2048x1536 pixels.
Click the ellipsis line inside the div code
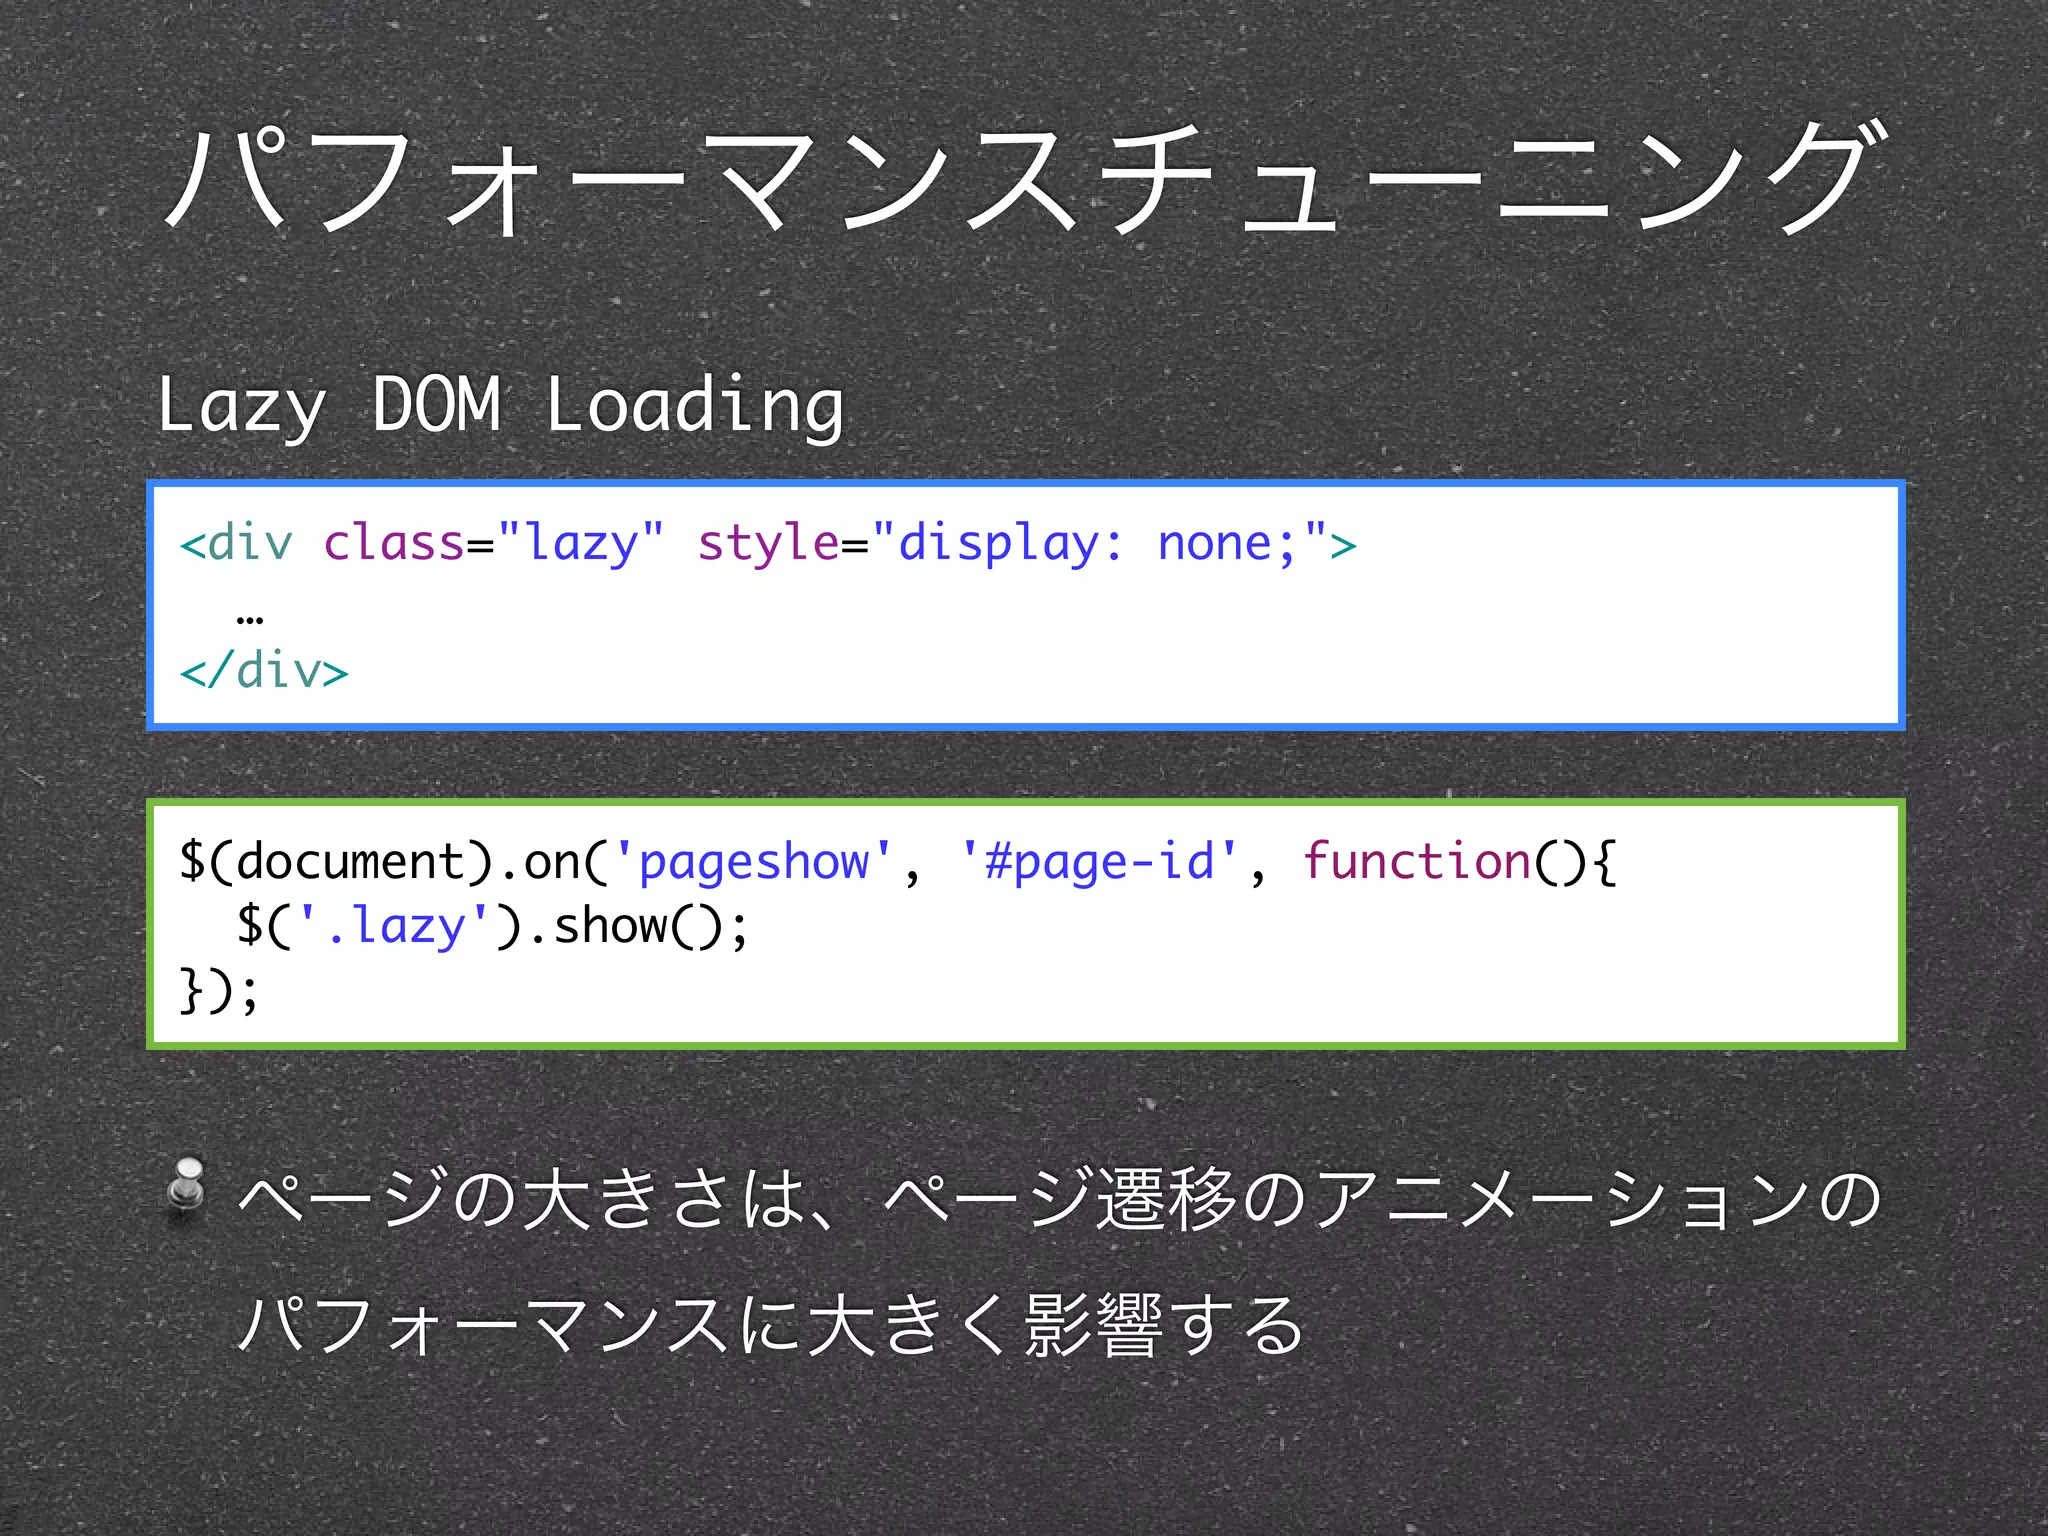(x=250, y=619)
